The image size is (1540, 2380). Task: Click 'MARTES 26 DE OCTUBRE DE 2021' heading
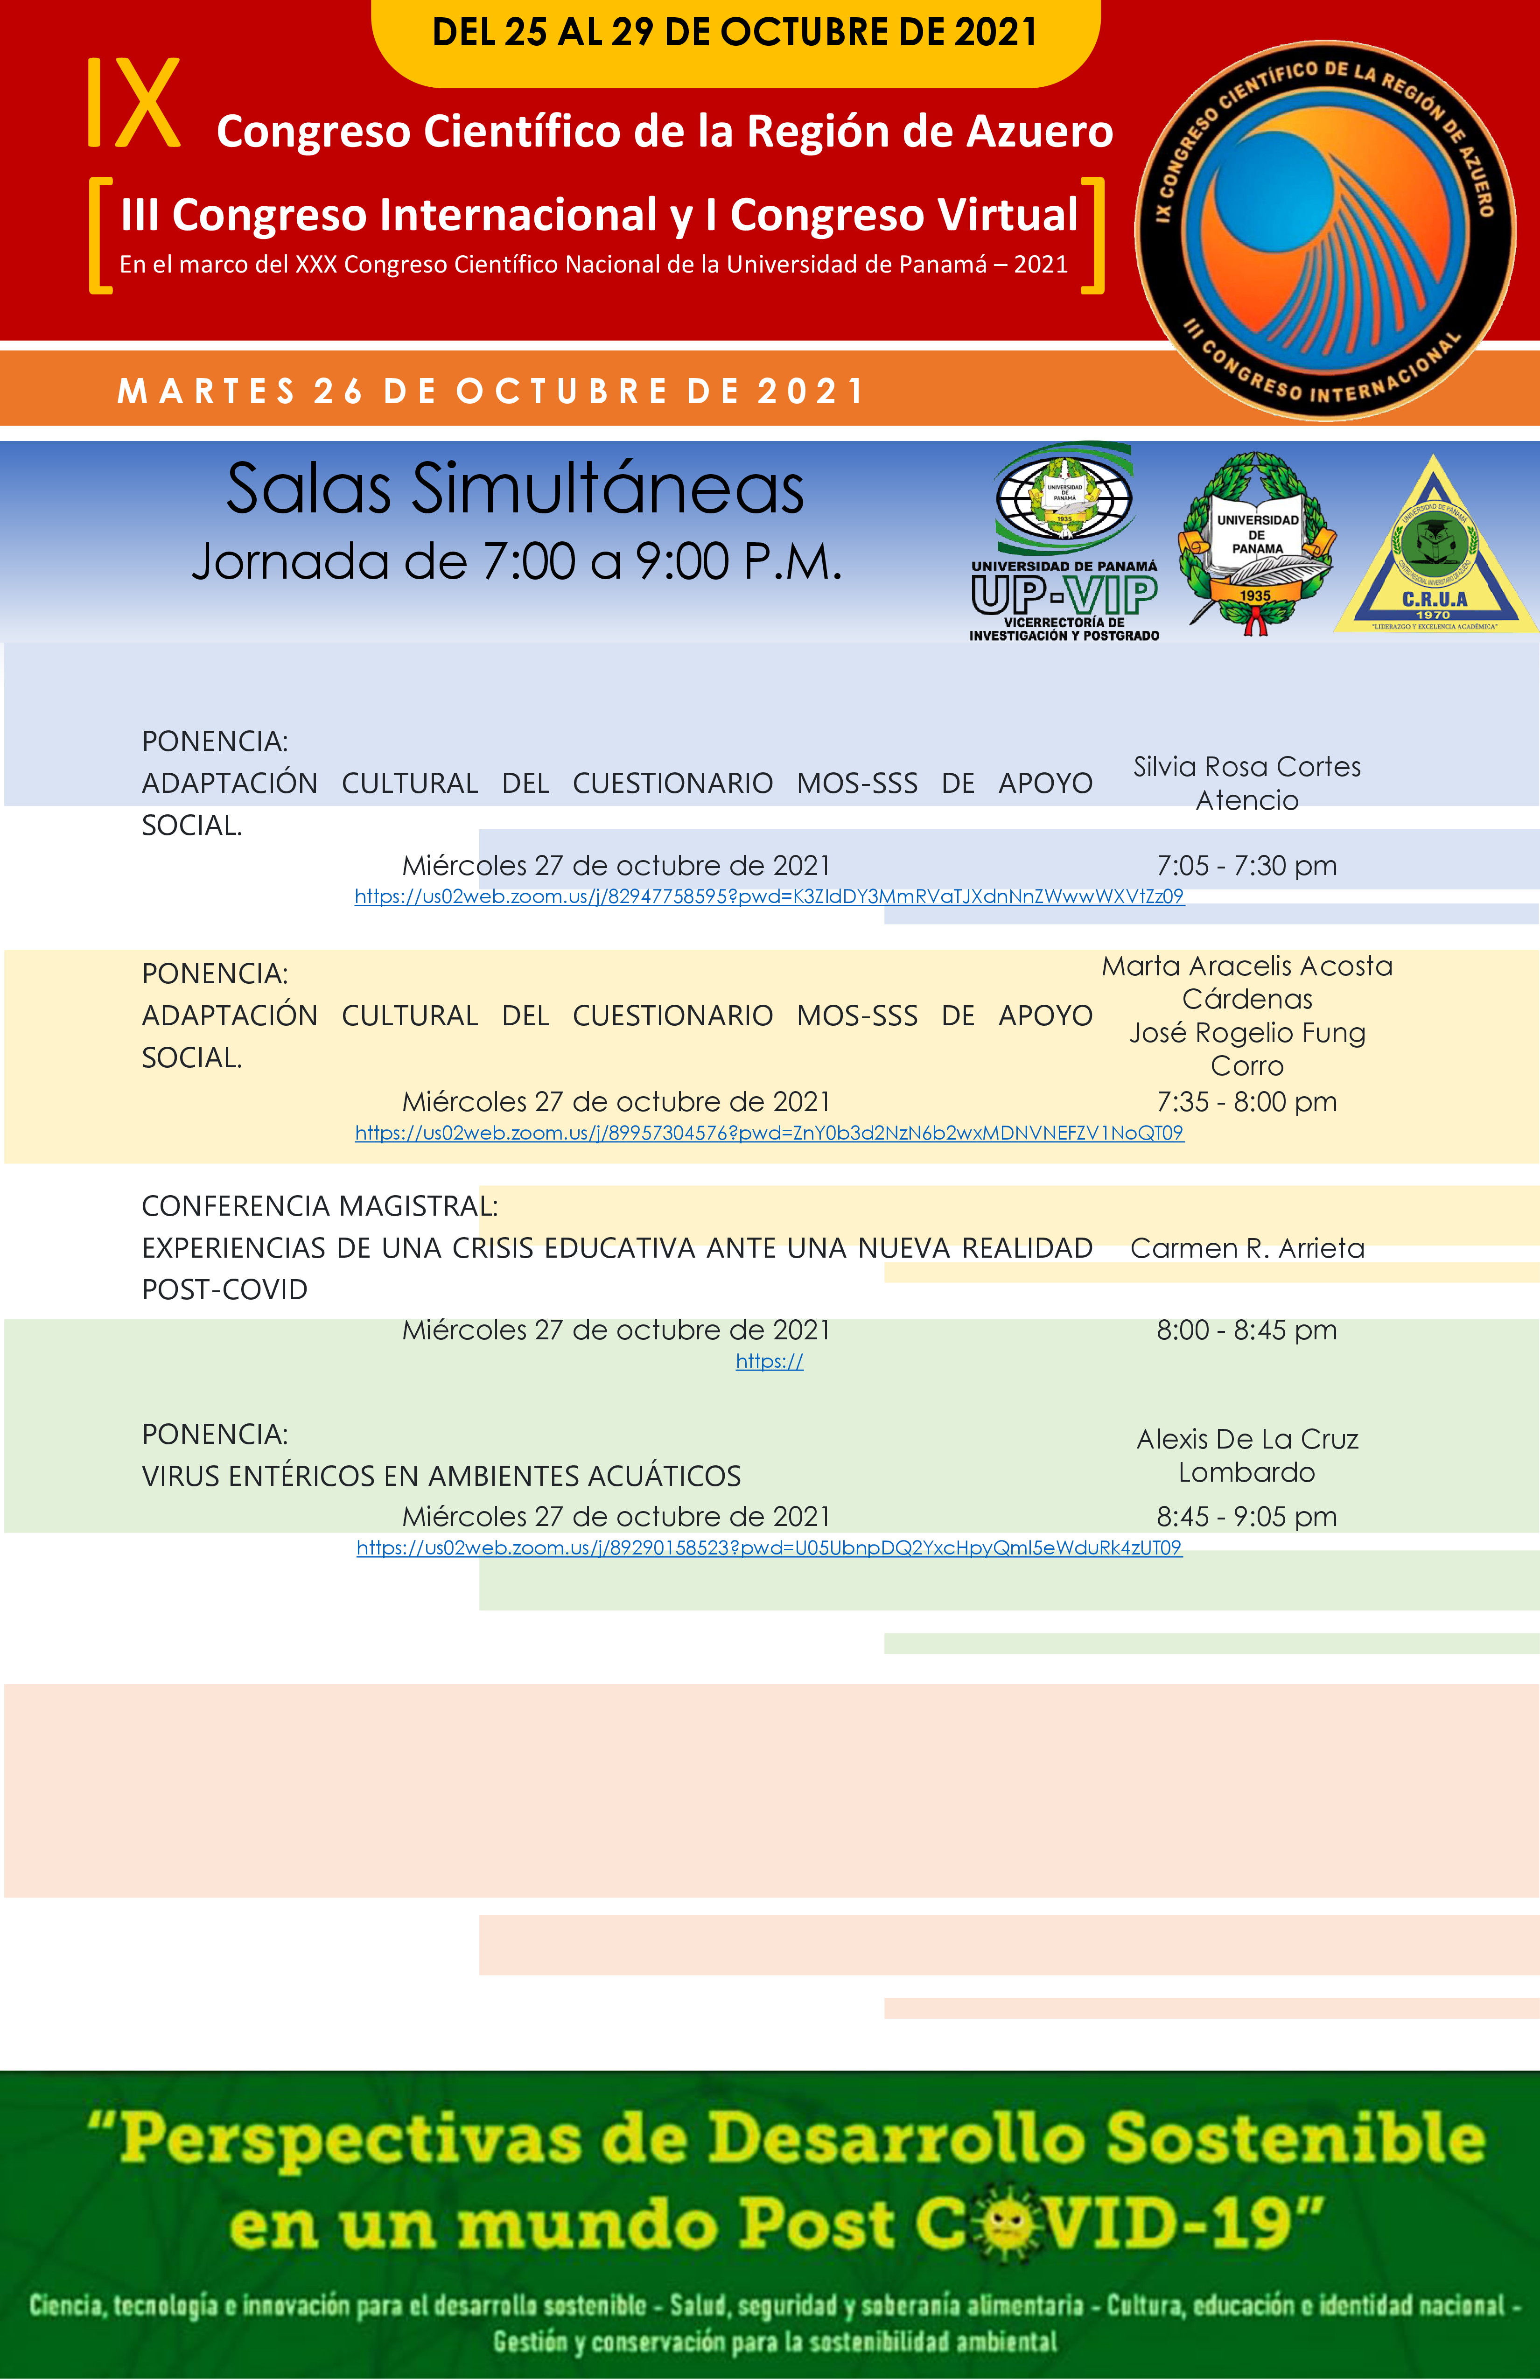490,390
